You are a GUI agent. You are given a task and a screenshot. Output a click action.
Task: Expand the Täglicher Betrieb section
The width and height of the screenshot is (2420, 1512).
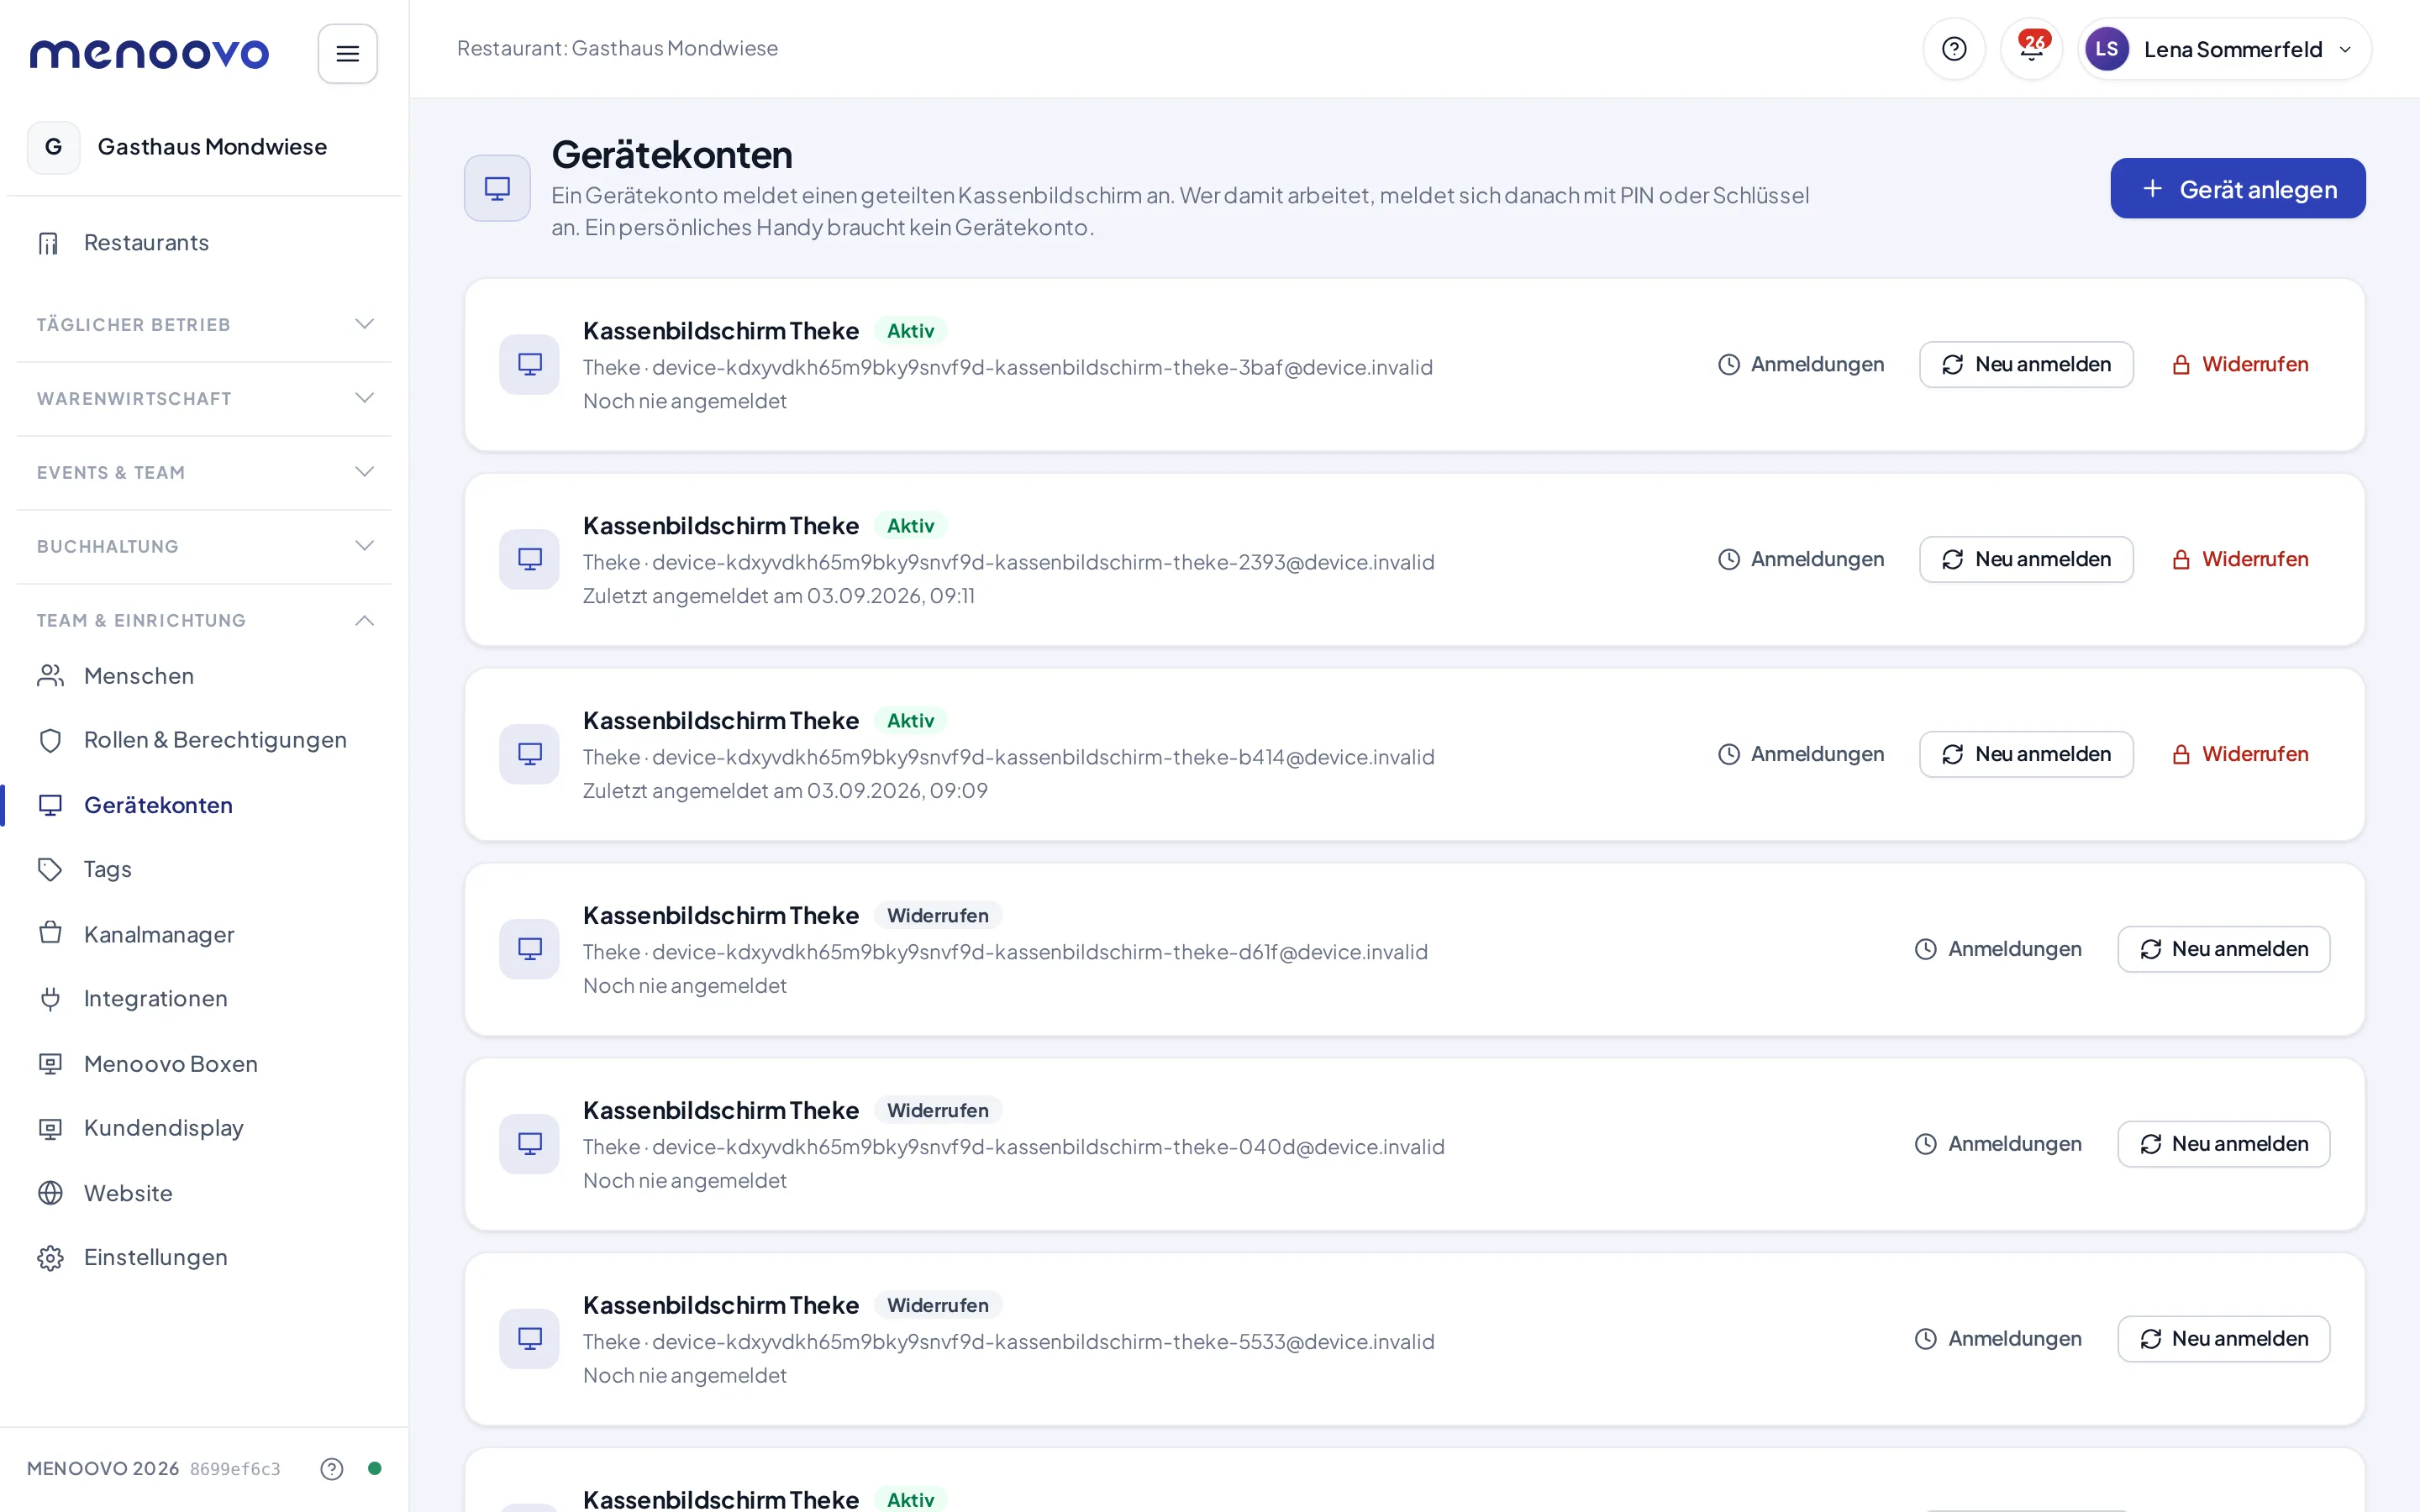(x=204, y=324)
